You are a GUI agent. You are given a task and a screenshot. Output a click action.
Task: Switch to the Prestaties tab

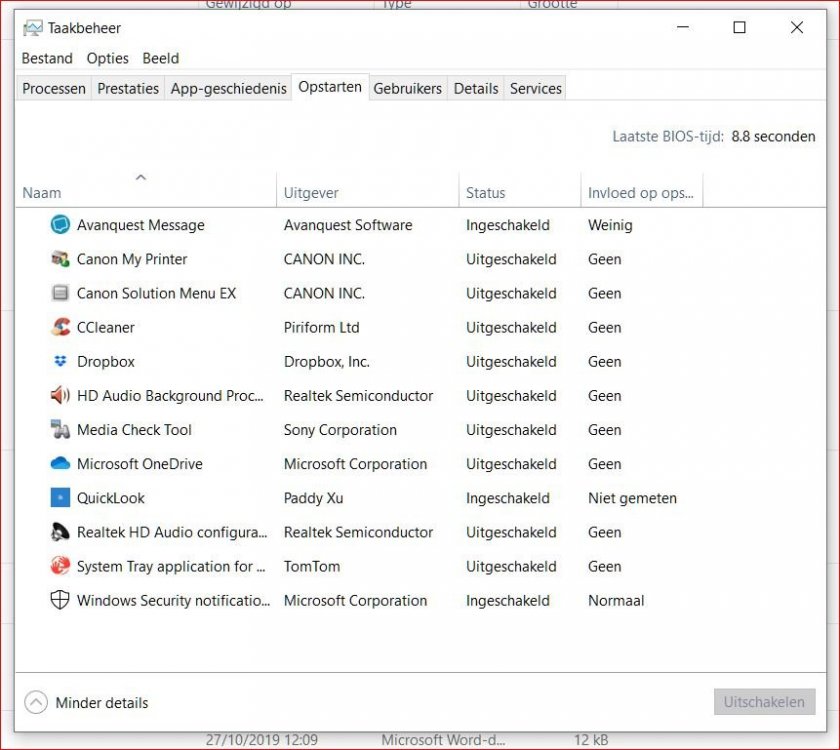(128, 88)
